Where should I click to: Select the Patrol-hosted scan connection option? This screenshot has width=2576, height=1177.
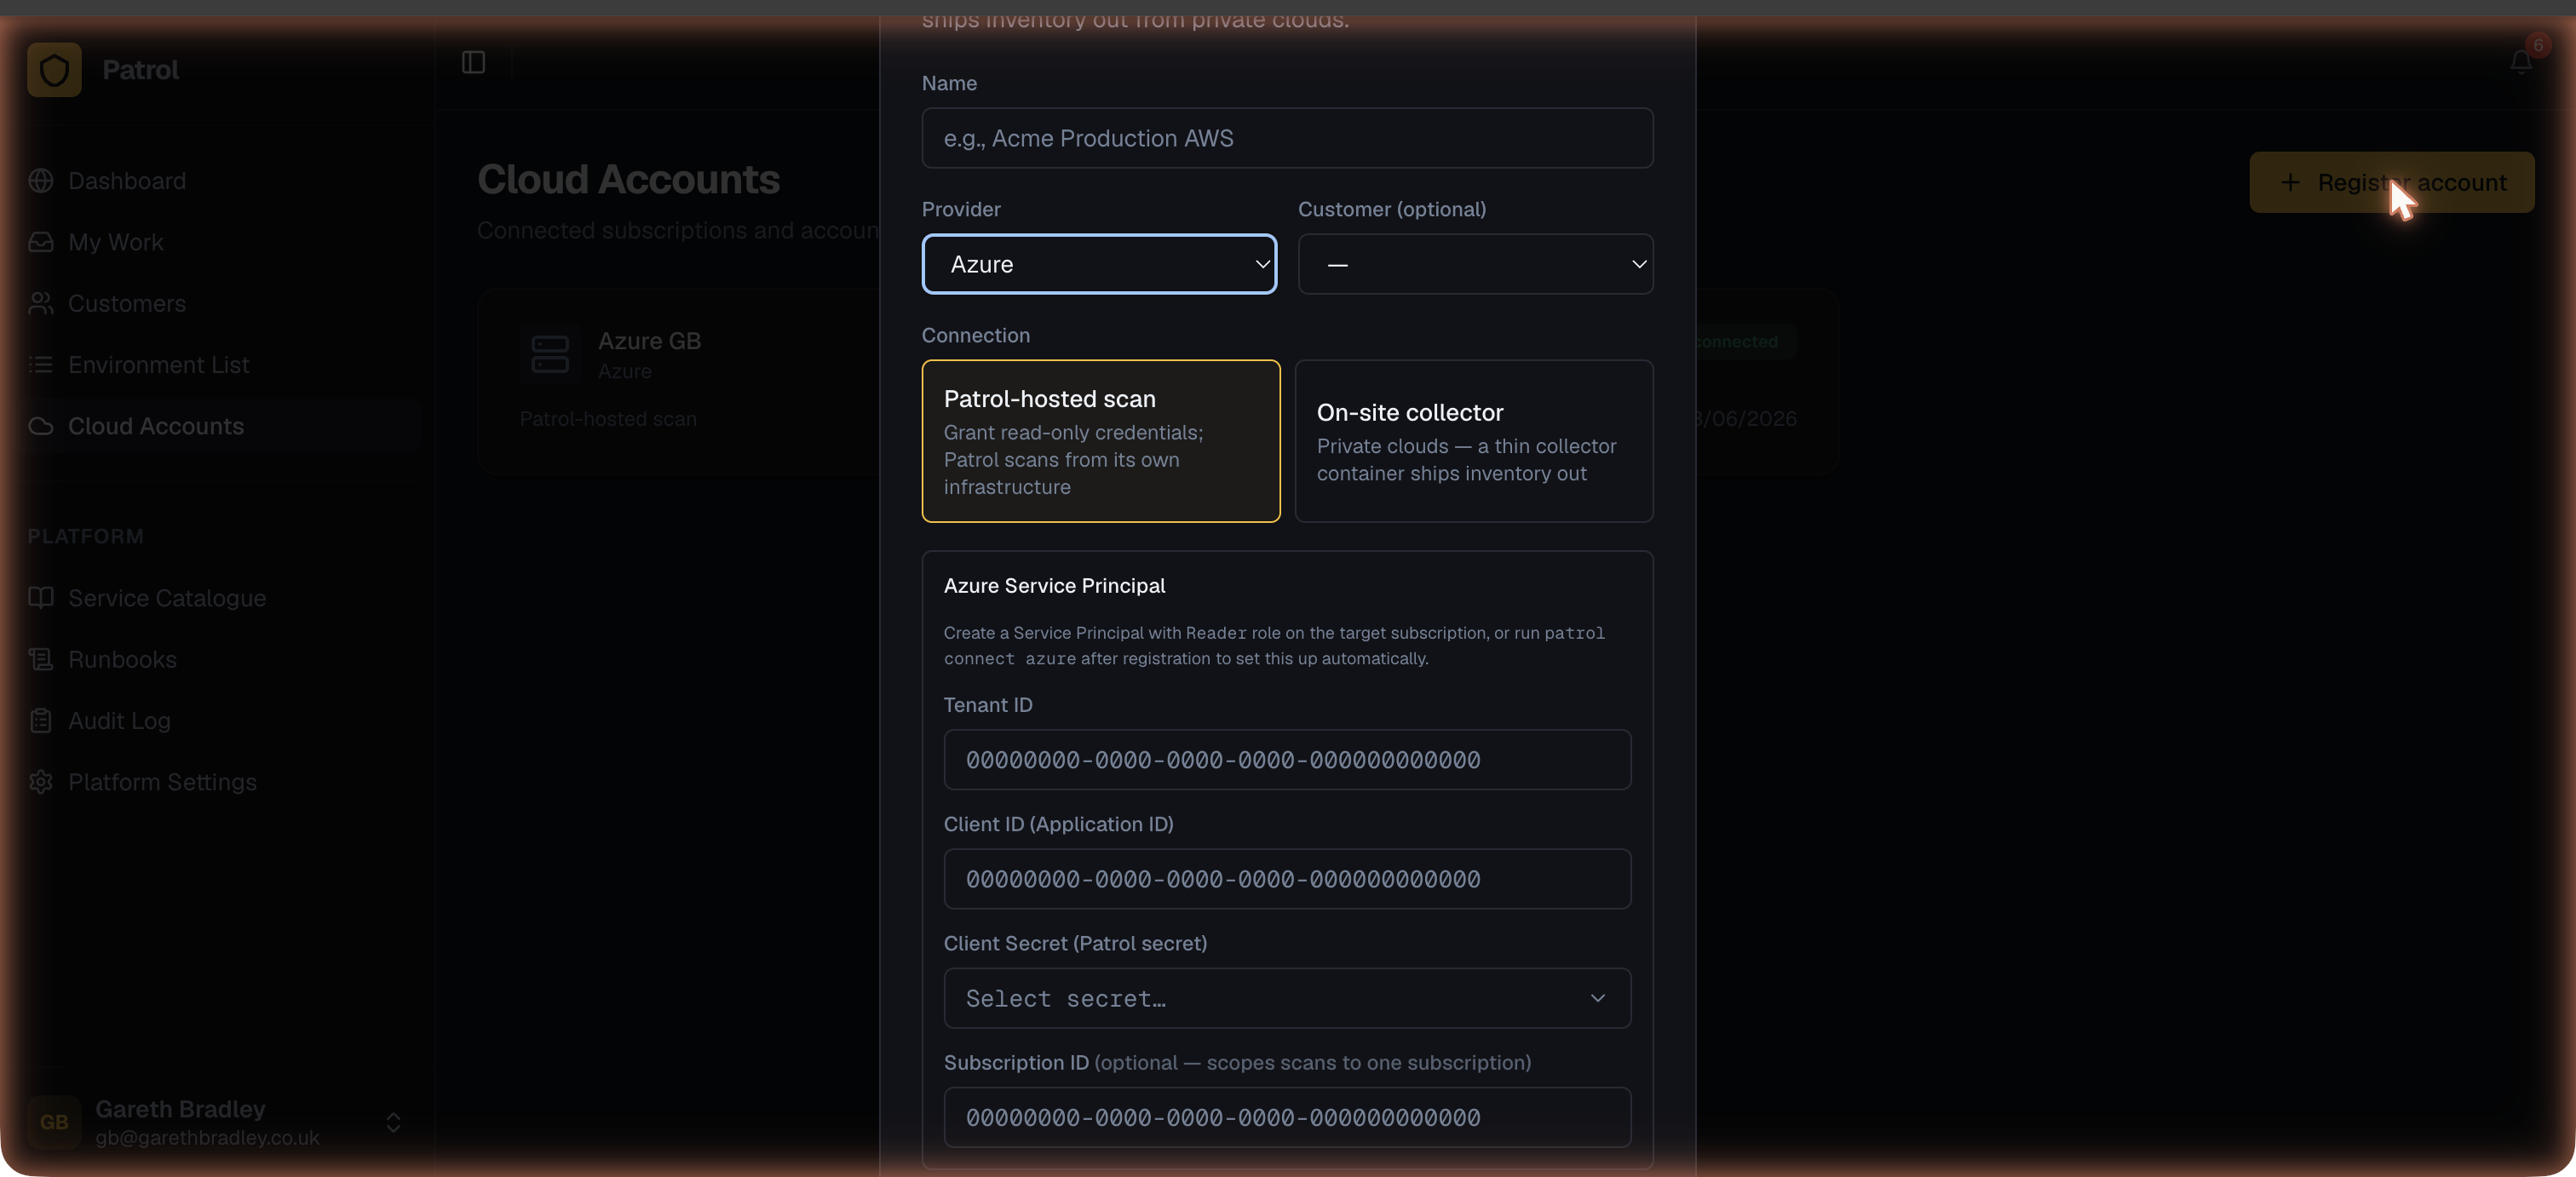click(1100, 441)
